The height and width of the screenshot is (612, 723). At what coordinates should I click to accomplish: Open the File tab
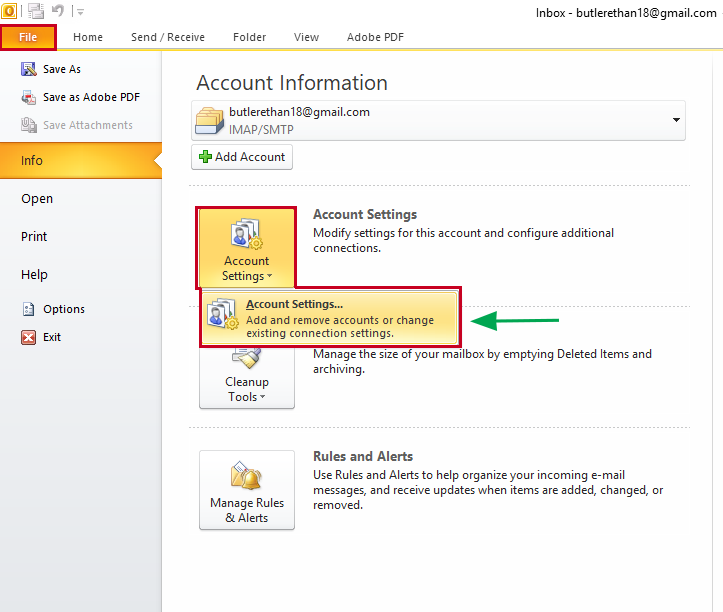pyautogui.click(x=28, y=37)
